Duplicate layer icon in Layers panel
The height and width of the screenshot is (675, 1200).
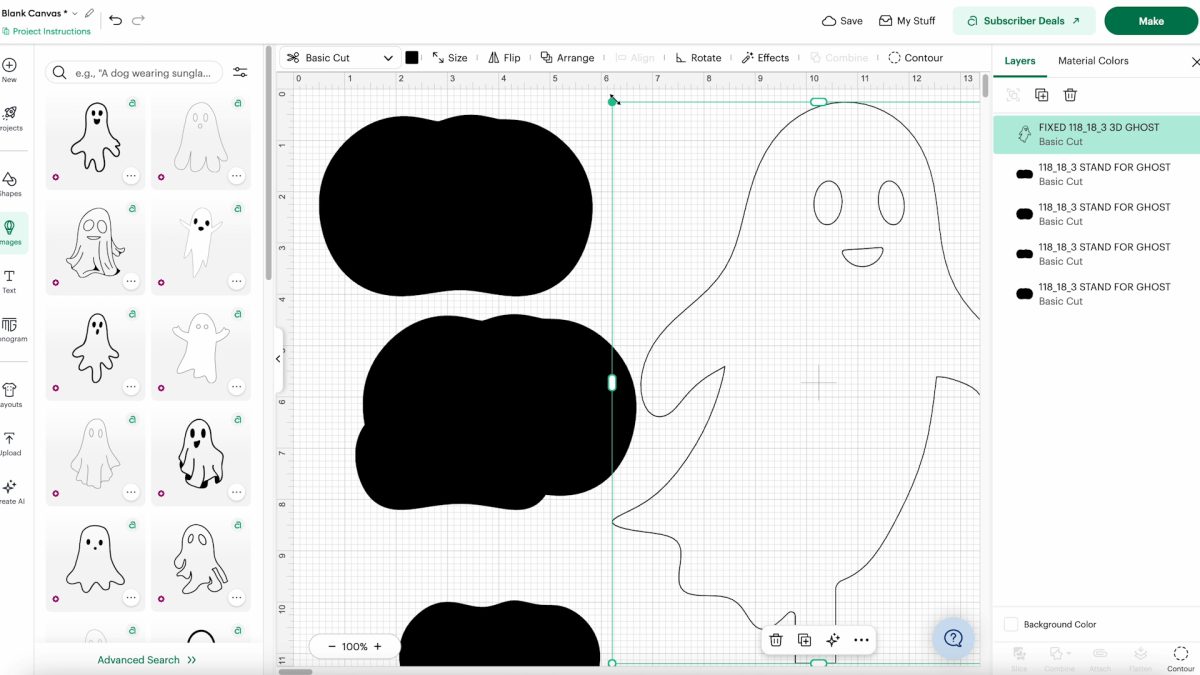(x=1041, y=95)
